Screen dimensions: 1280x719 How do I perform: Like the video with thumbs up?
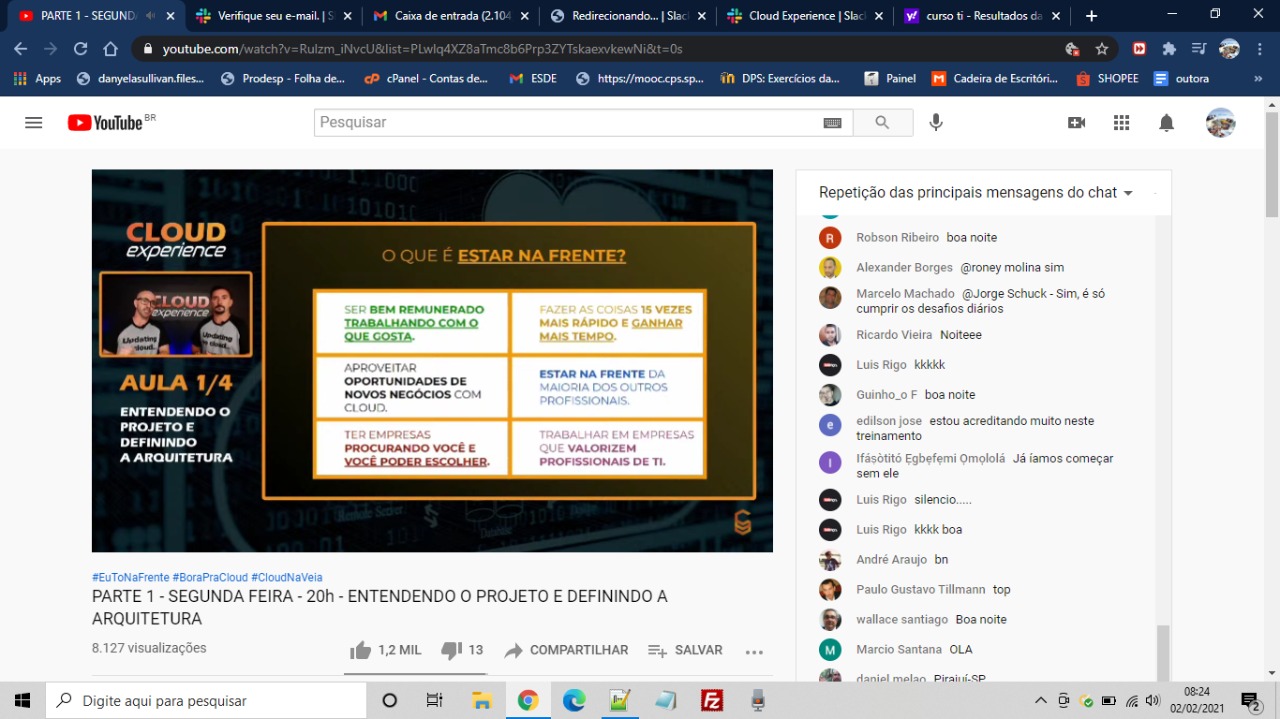[x=361, y=650]
